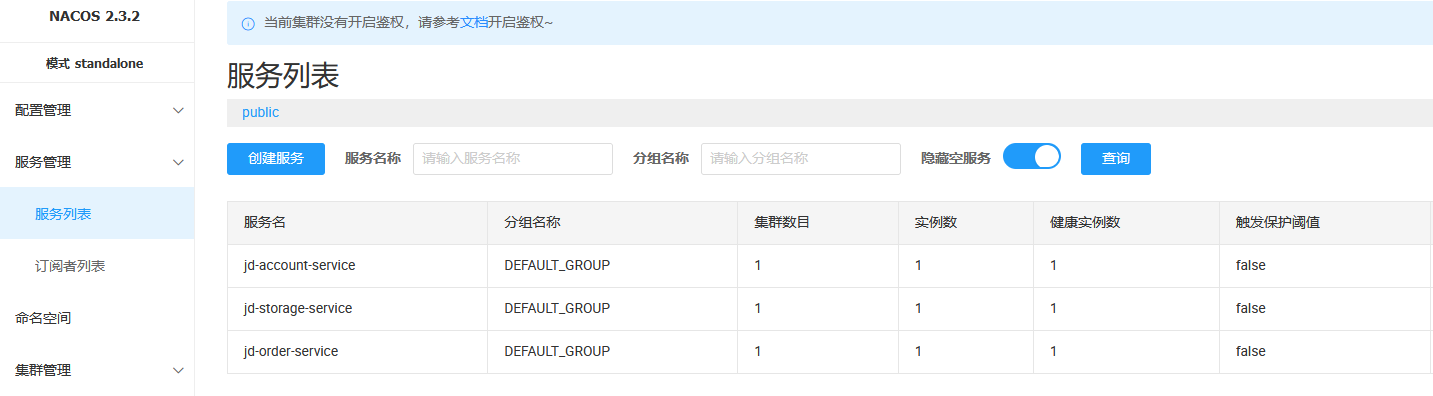The height and width of the screenshot is (396, 1433).
Task: Open 配置管理 in the sidebar
Action: tap(43, 111)
